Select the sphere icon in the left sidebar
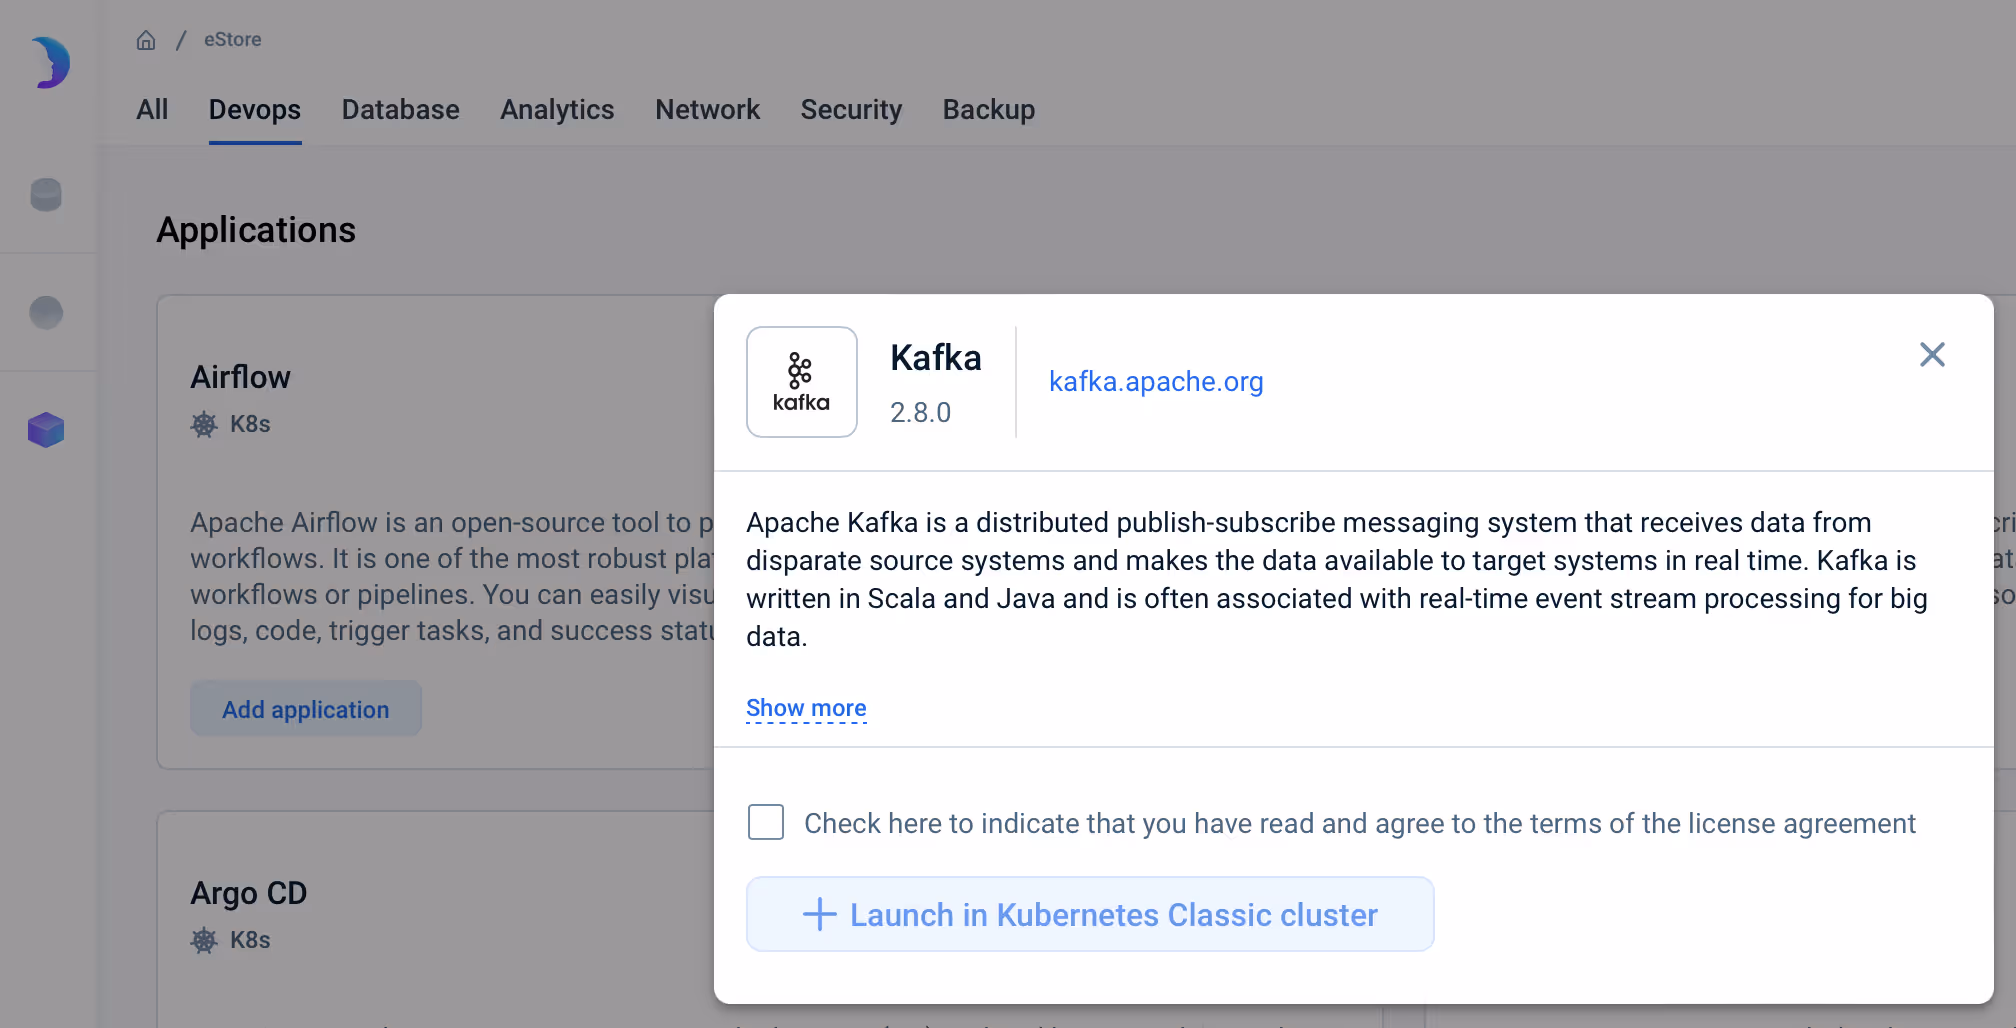This screenshot has height=1028, width=2016. pos(46,312)
